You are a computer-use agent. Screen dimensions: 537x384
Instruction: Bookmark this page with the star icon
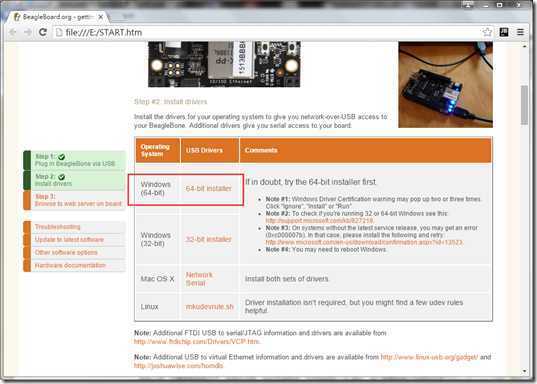point(487,32)
